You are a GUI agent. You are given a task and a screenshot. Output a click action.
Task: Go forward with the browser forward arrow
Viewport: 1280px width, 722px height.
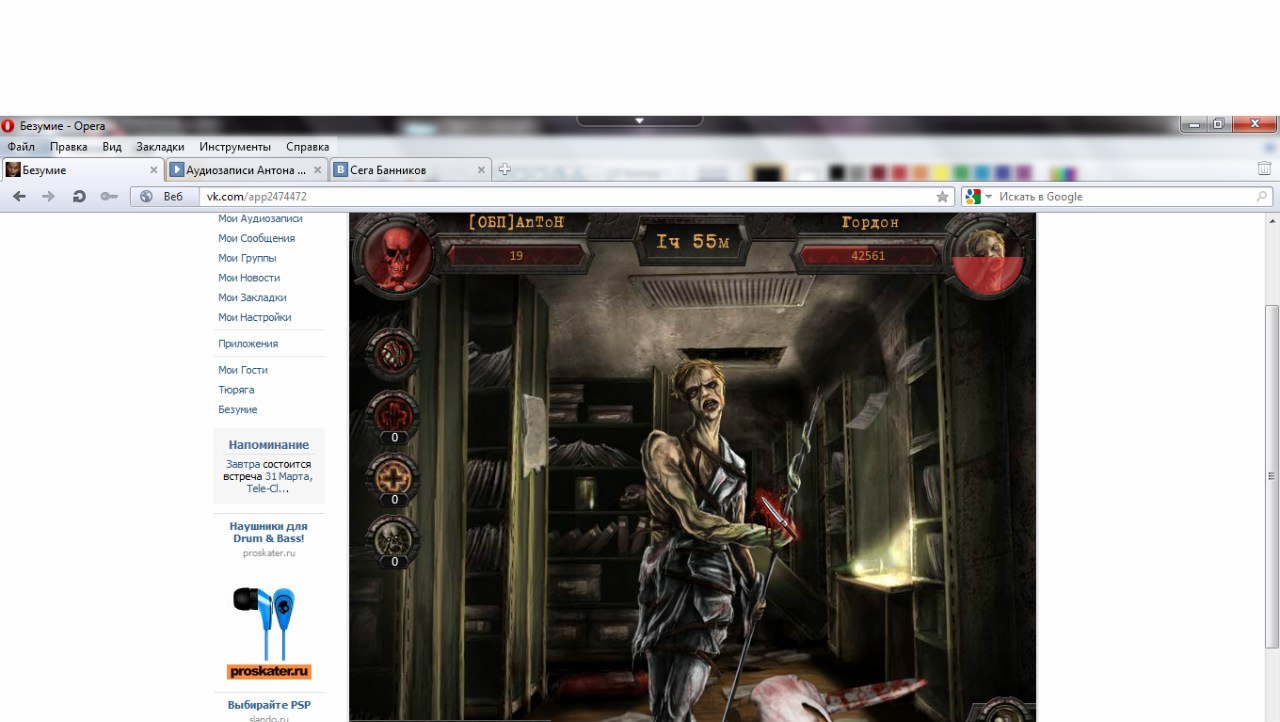[x=48, y=196]
